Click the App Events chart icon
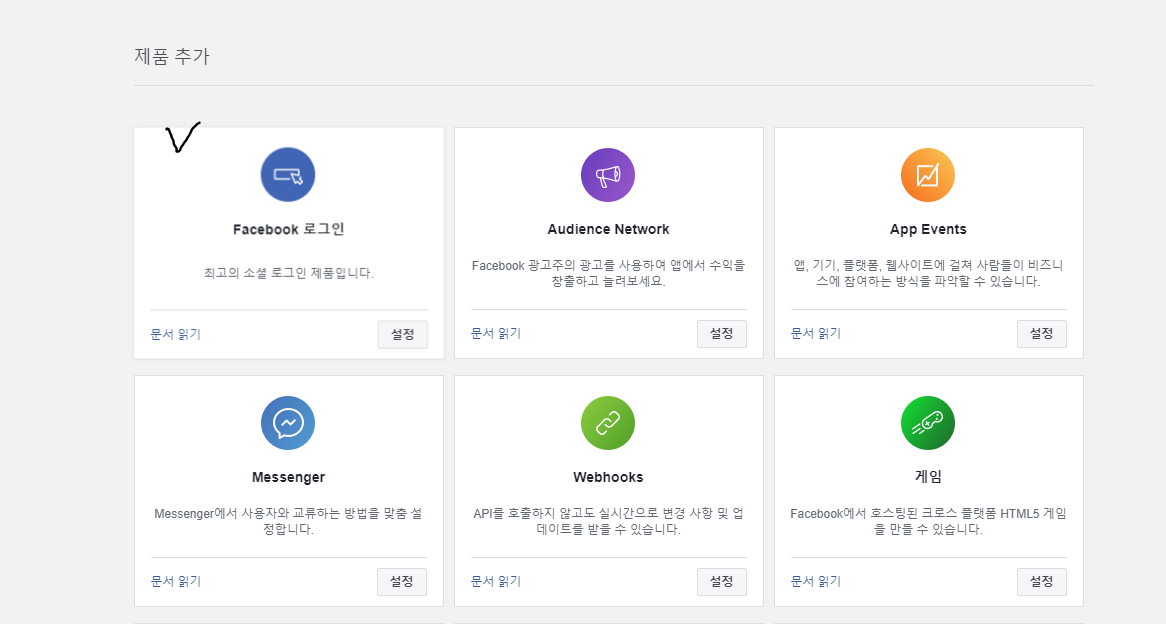The width and height of the screenshot is (1166, 624). pyautogui.click(x=927, y=175)
